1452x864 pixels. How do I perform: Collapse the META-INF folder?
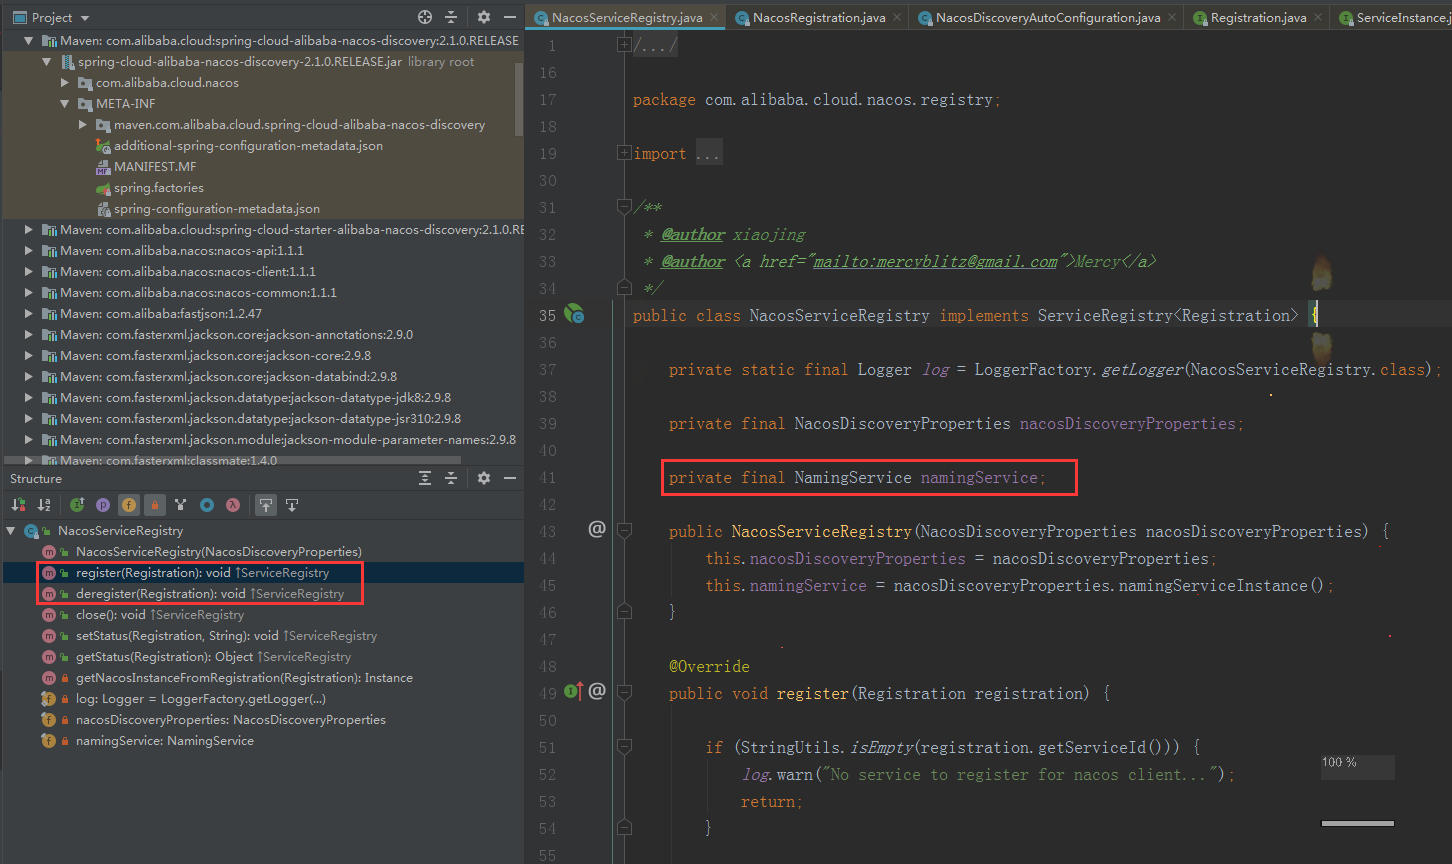pos(65,104)
